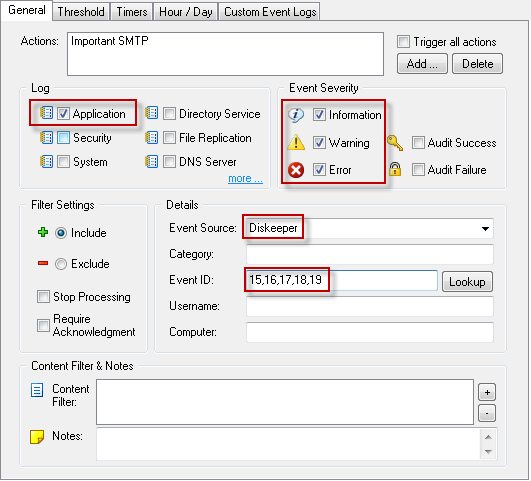The image size is (531, 481).
Task: Click the red Error cross icon
Action: tap(296, 170)
